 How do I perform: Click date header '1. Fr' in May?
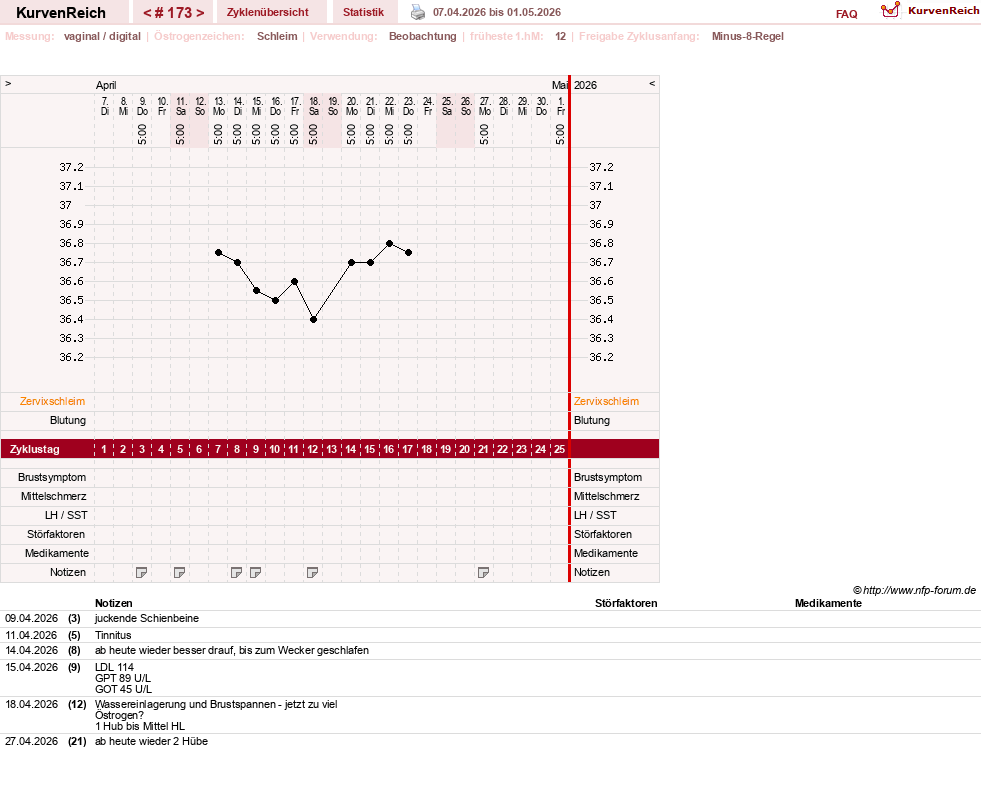tap(561, 106)
